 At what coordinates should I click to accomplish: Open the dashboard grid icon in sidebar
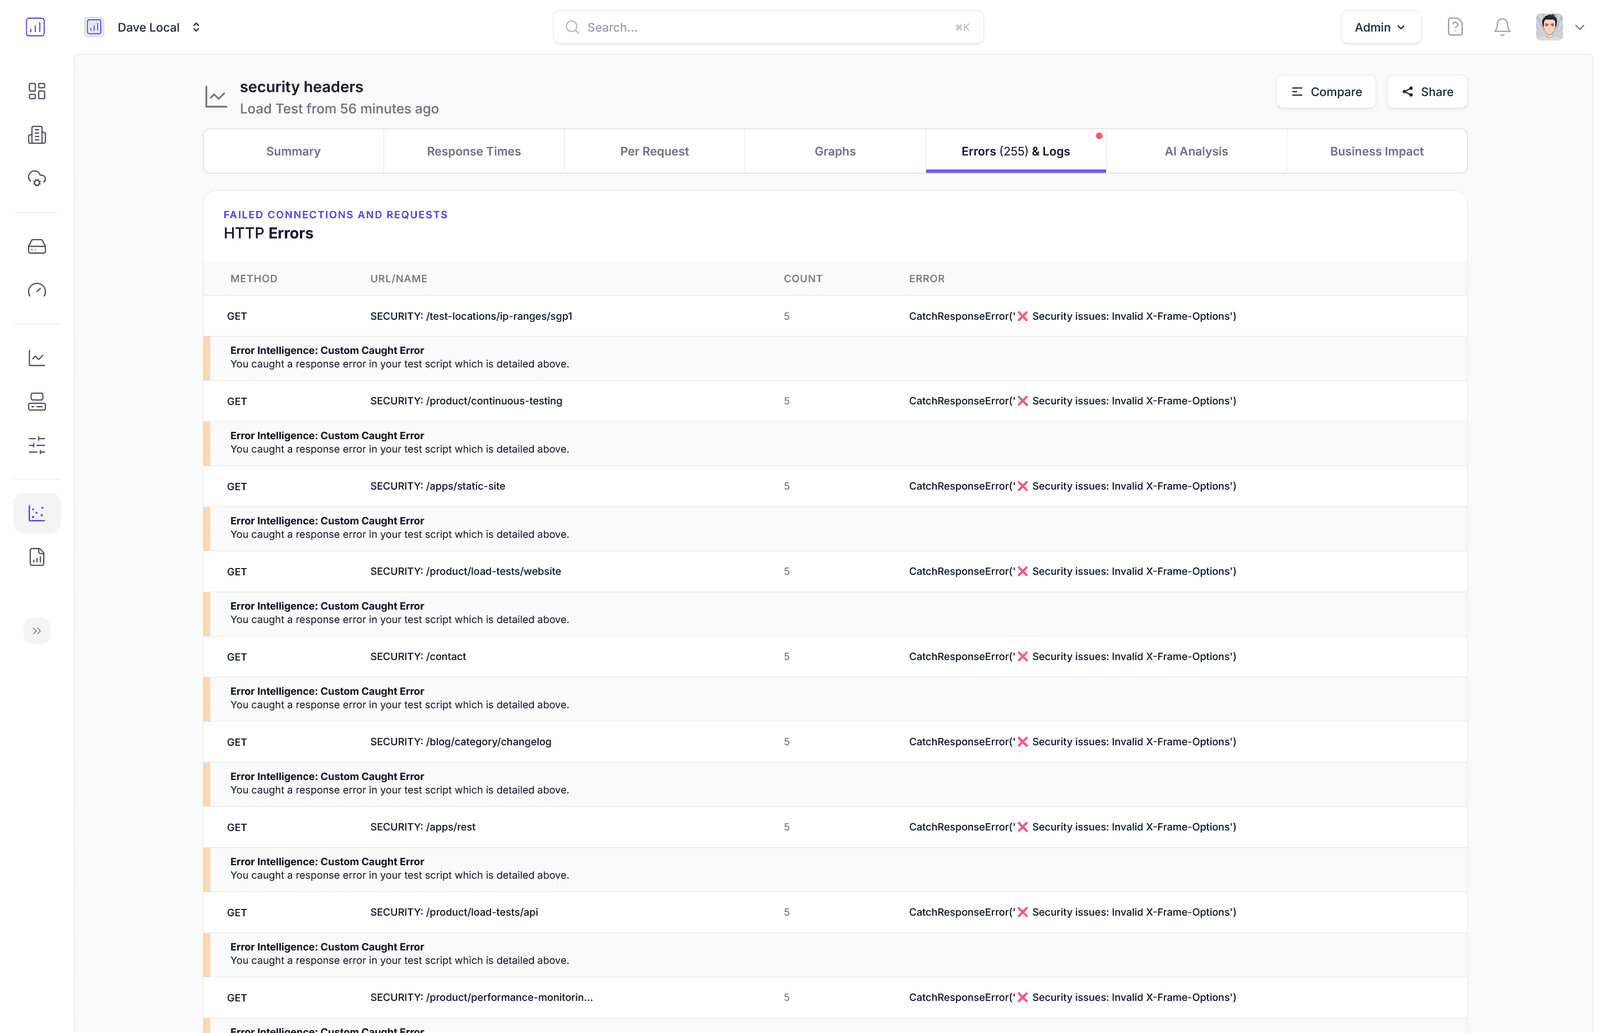point(36,90)
